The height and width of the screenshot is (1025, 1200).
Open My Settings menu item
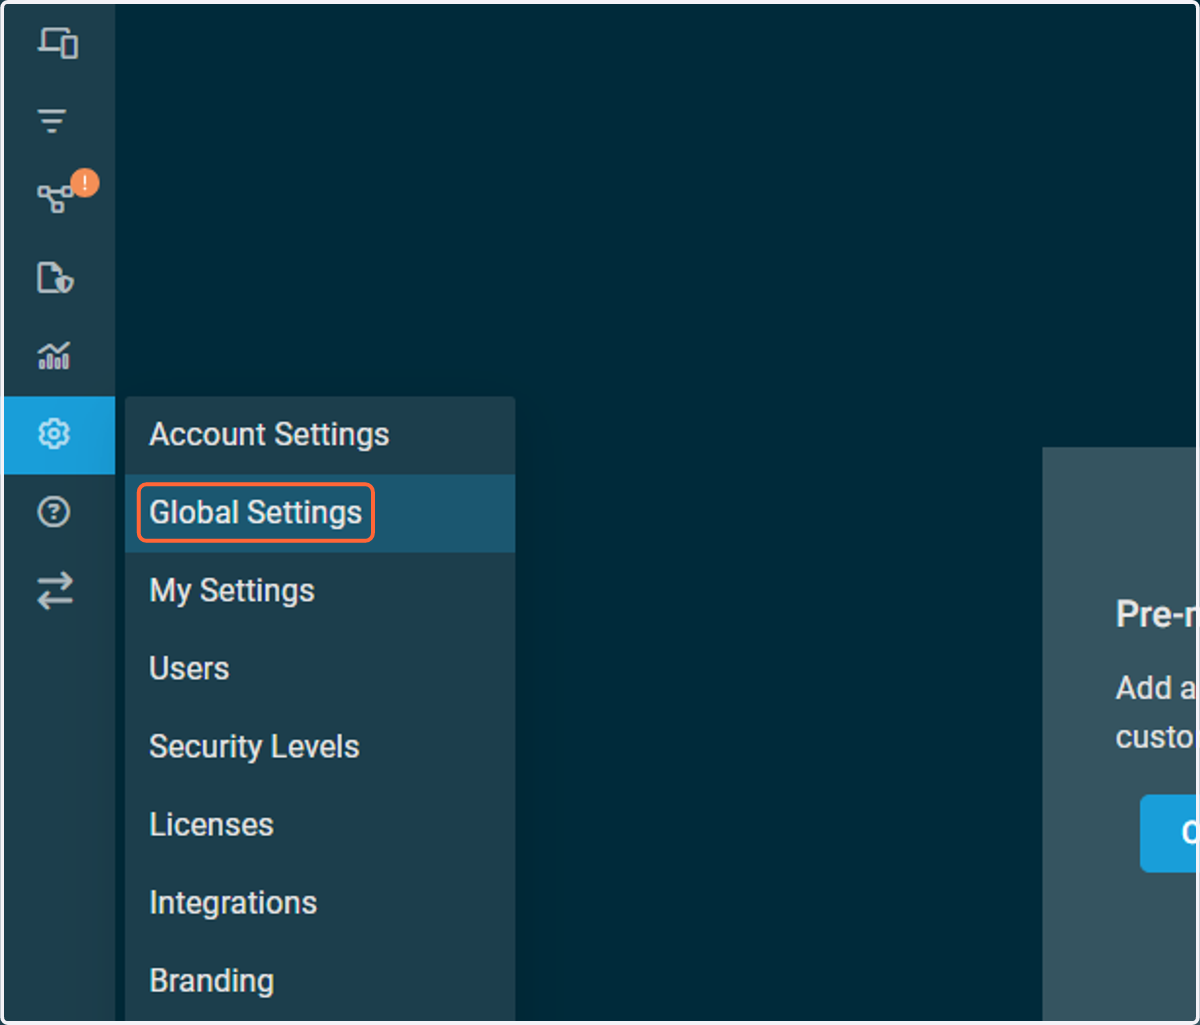tap(320, 591)
